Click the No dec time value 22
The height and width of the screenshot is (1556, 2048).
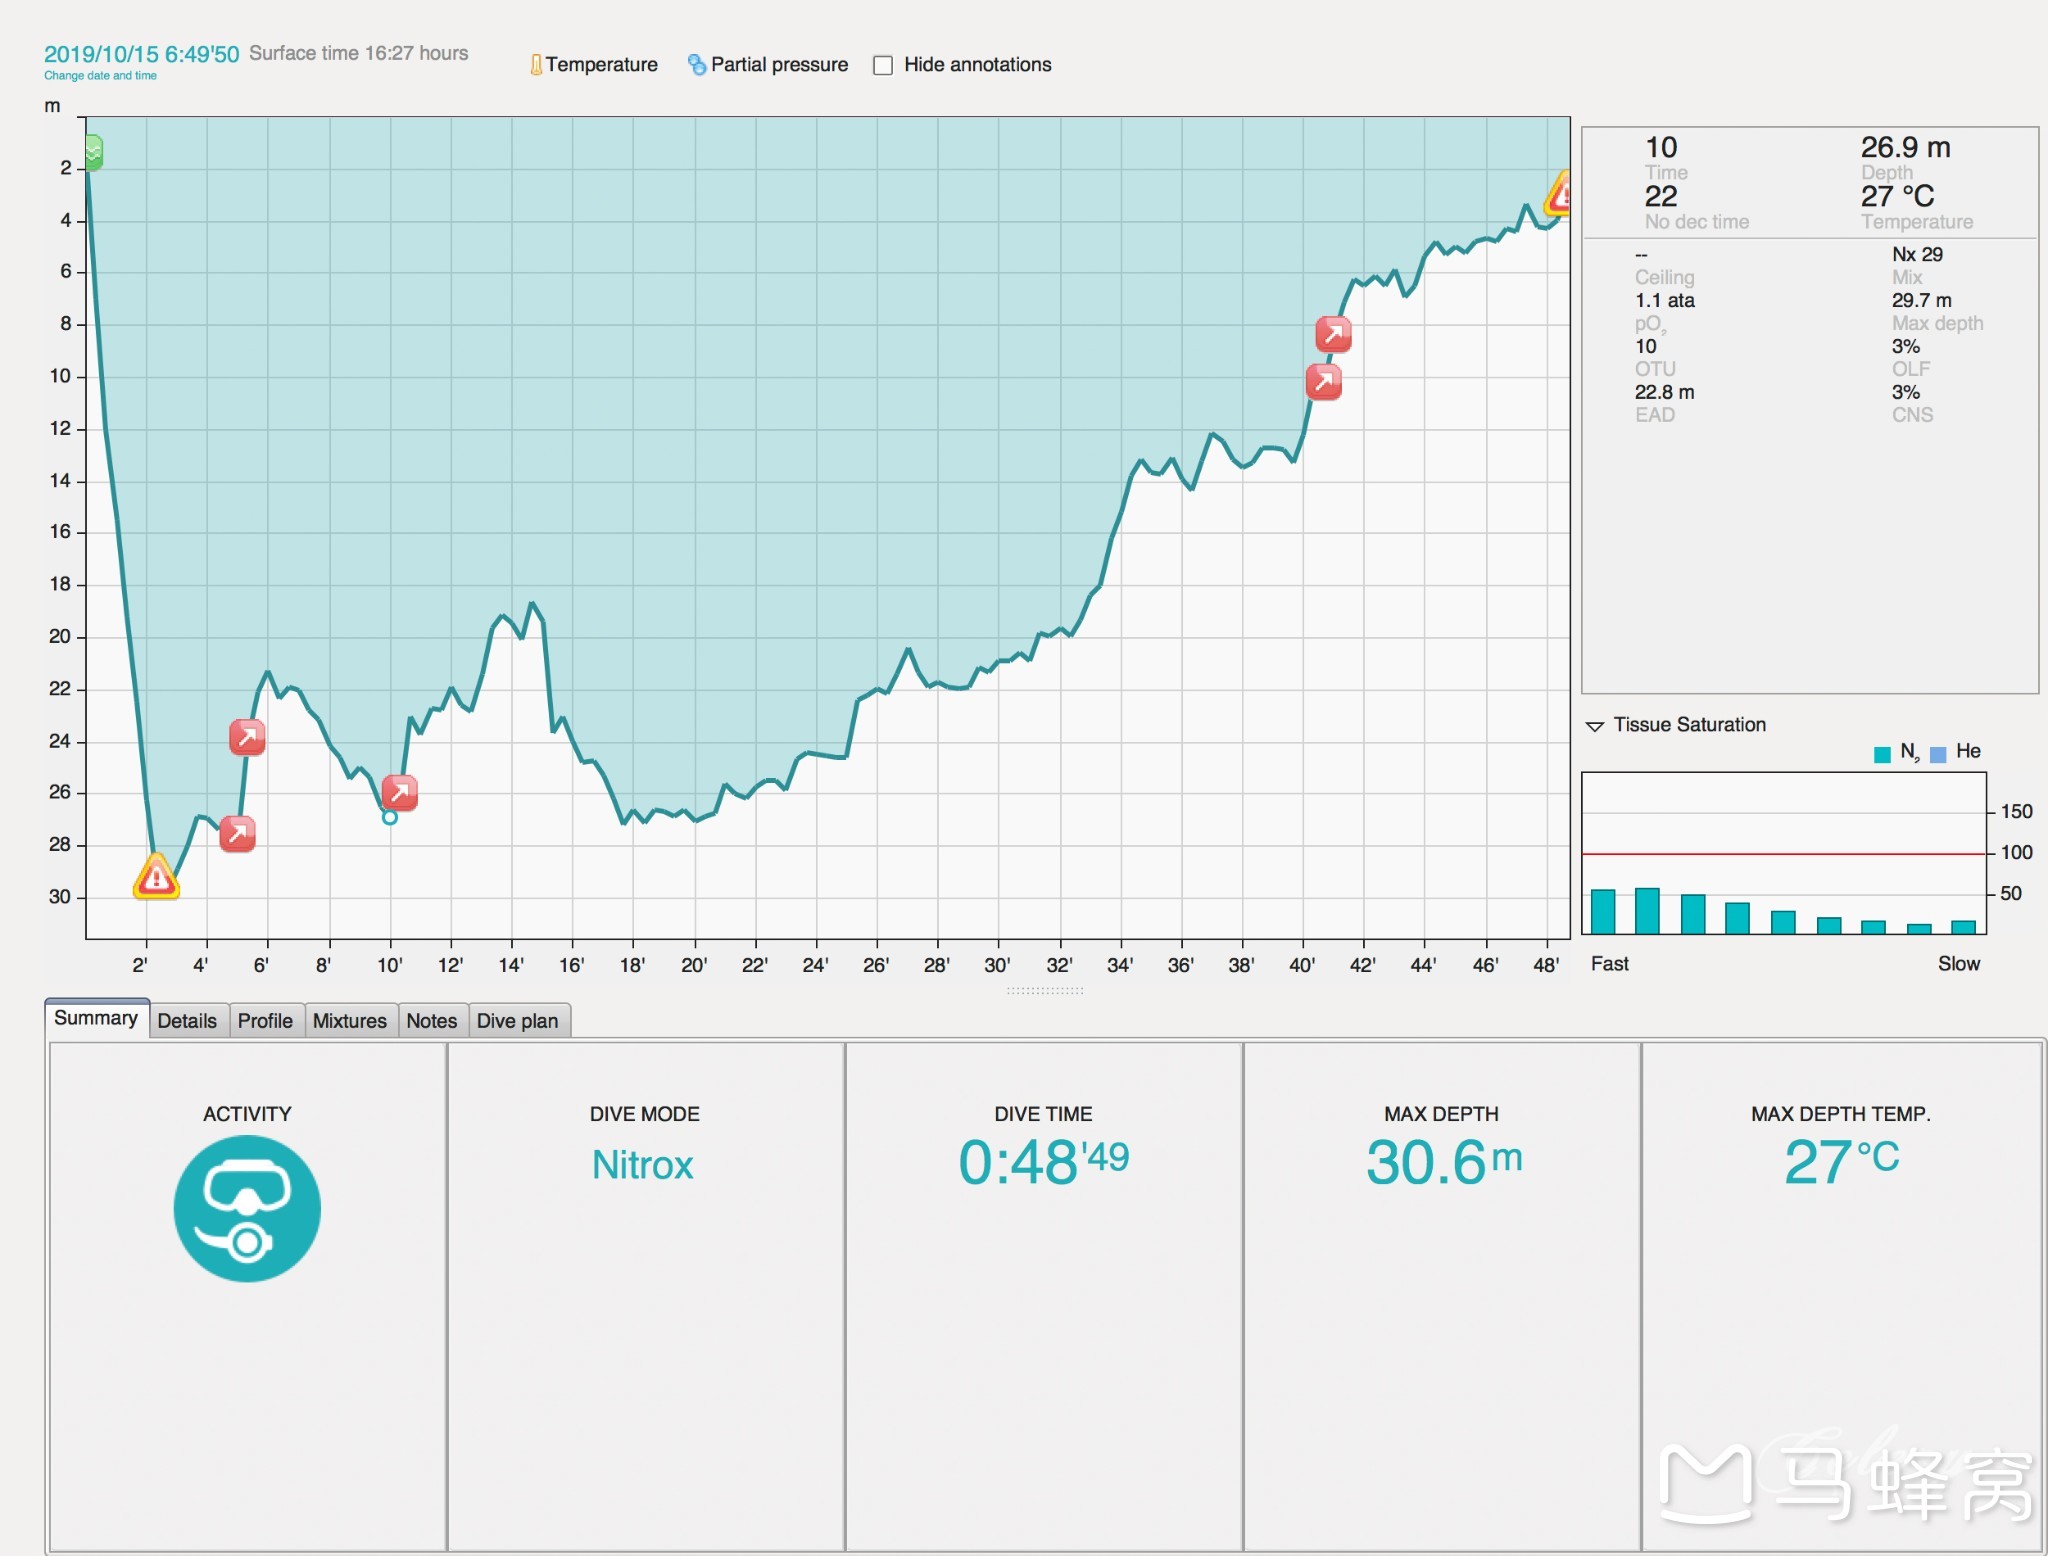pos(1661,197)
